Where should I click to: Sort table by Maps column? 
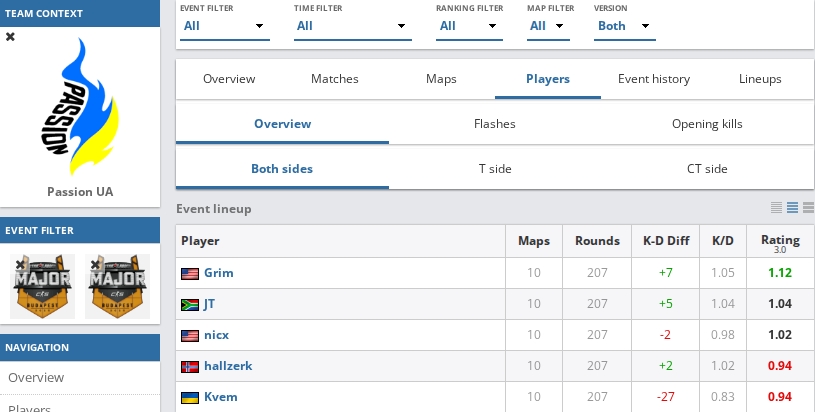(x=534, y=241)
